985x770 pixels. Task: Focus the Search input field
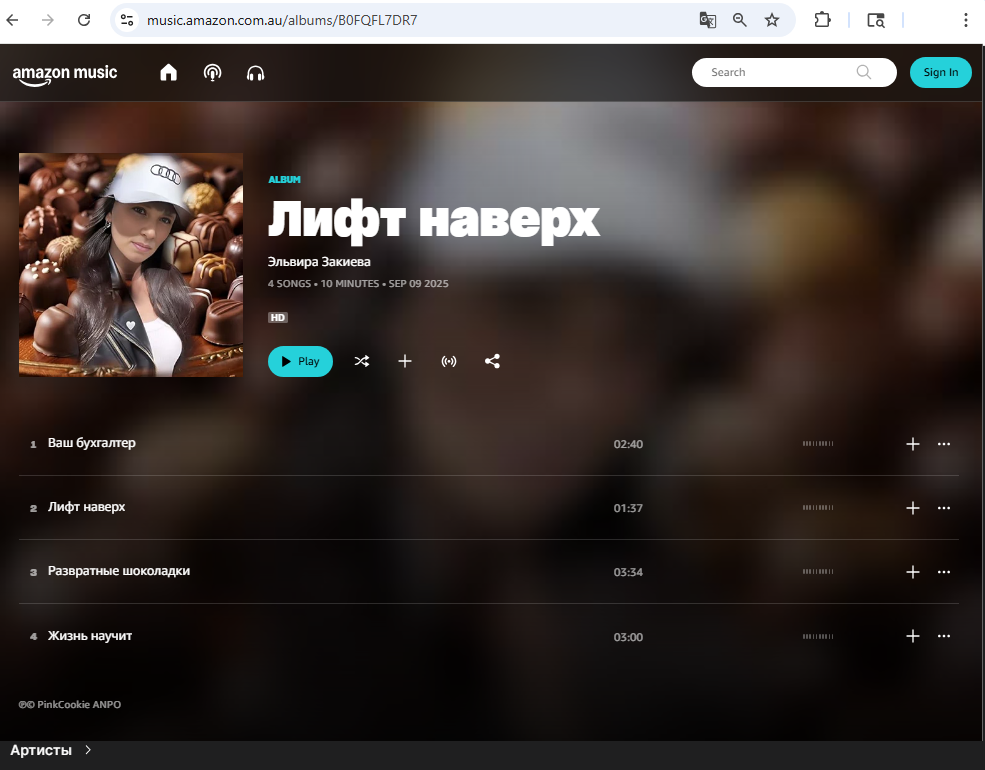[794, 72]
